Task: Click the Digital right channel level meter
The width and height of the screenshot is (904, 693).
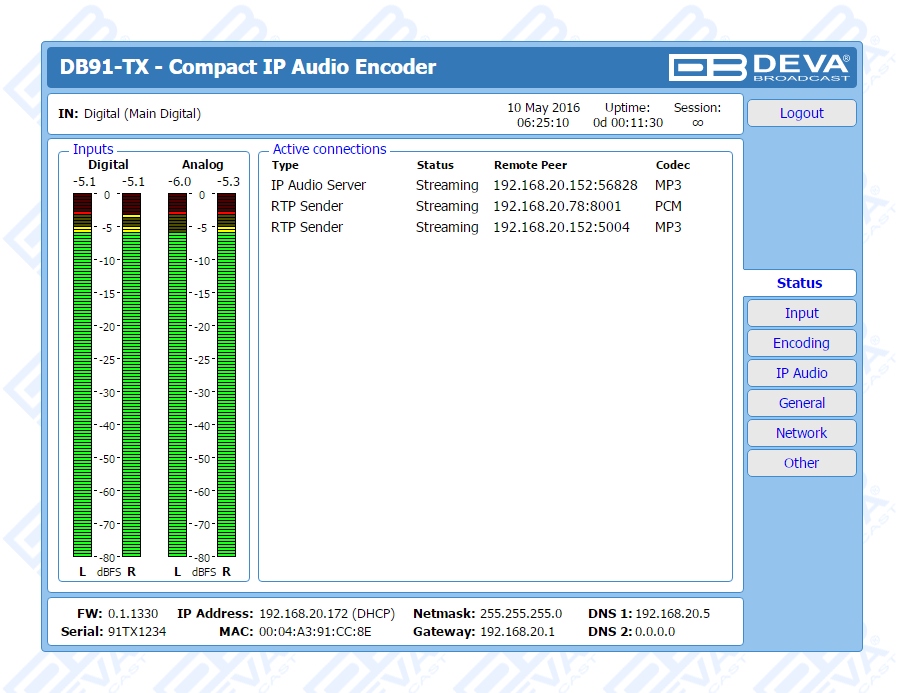Action: 131,375
